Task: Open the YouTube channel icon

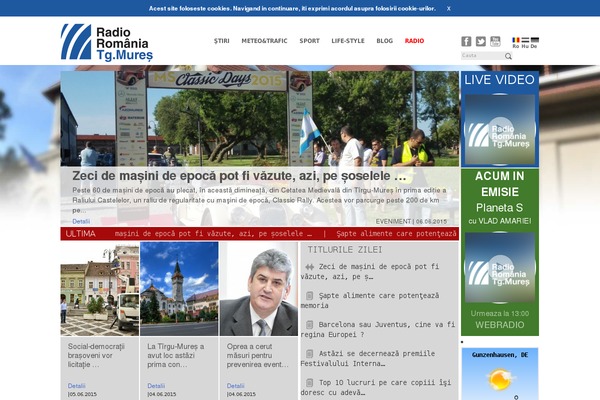Action: tap(495, 41)
